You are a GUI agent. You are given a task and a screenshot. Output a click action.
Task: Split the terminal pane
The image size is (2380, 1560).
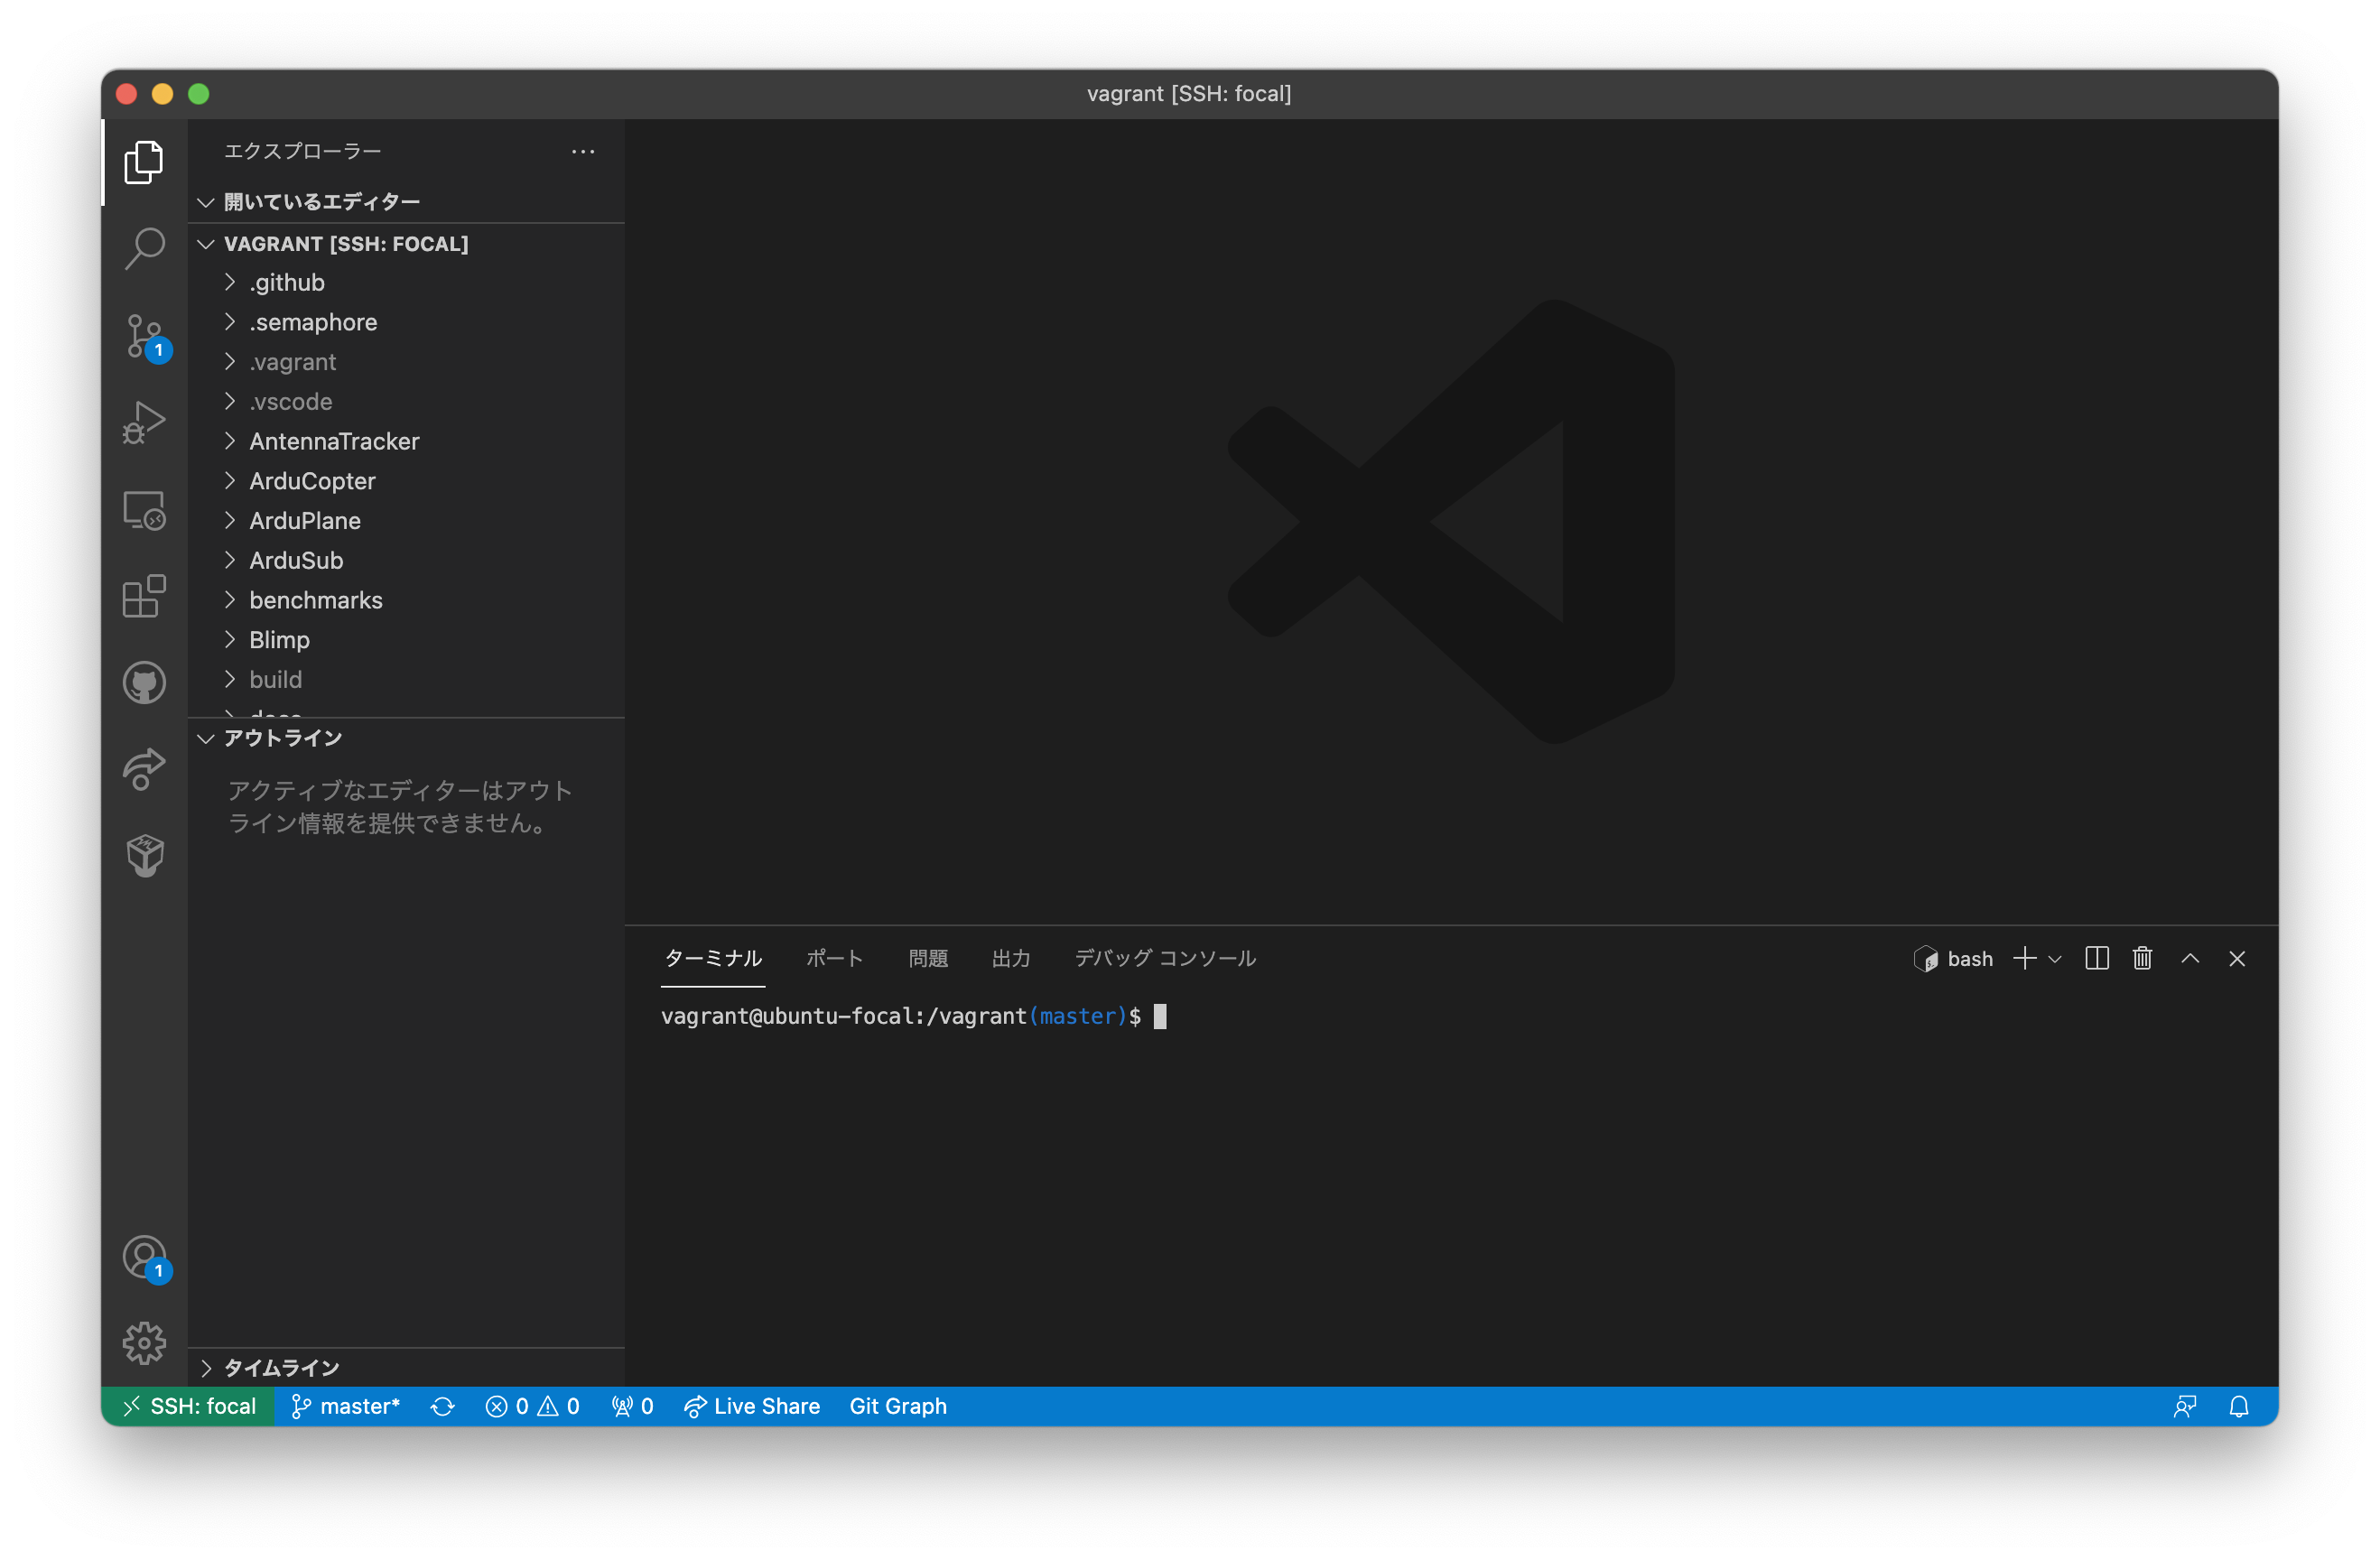[2097, 958]
